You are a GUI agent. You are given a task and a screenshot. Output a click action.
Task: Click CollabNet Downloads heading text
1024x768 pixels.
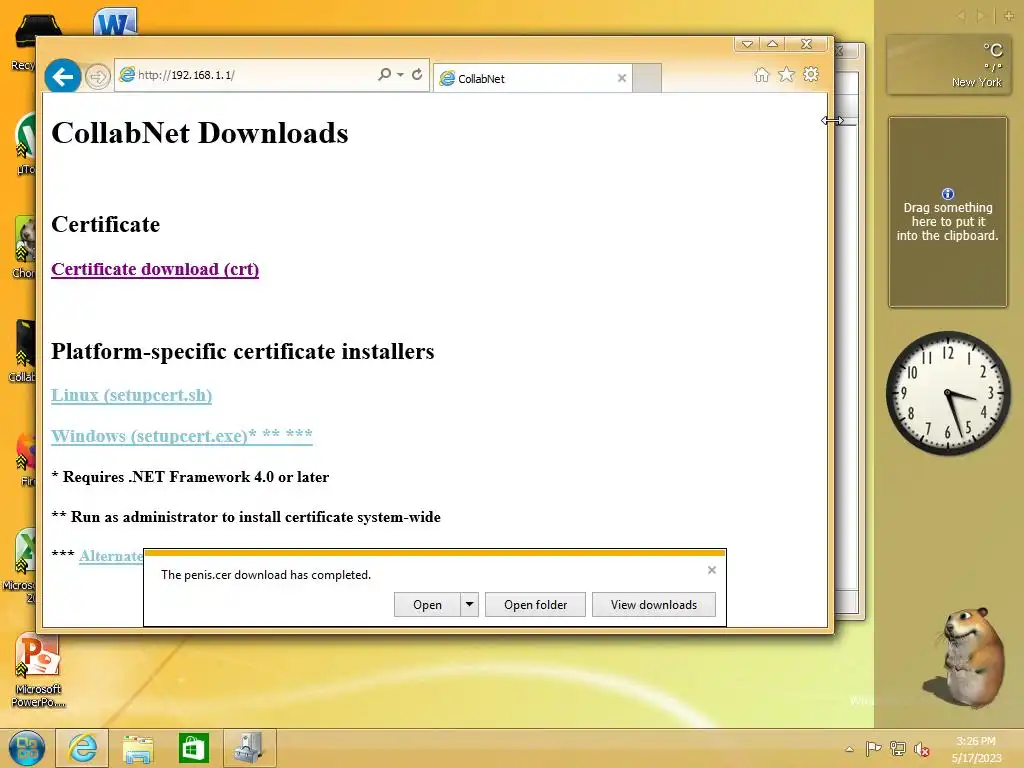click(200, 133)
